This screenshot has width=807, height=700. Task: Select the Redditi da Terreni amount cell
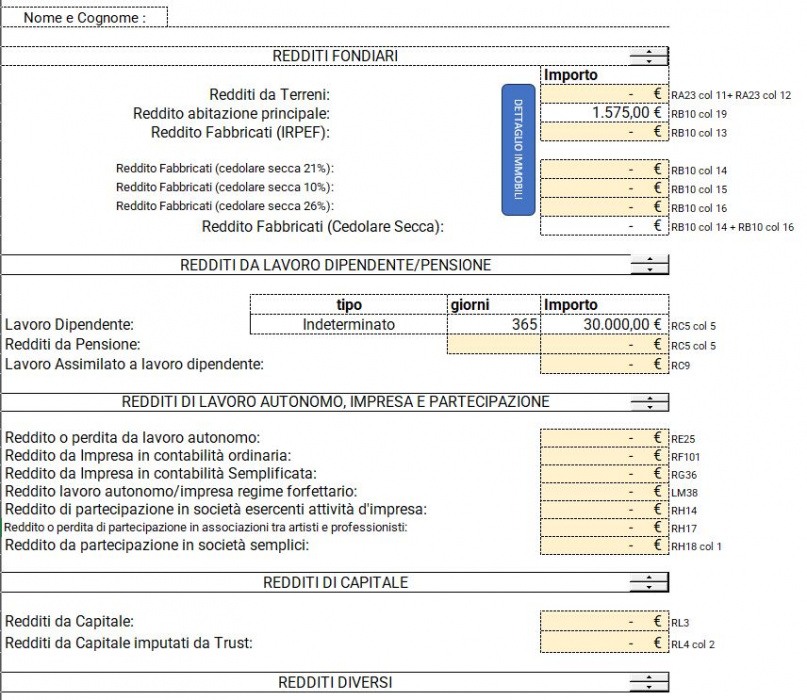[x=603, y=94]
